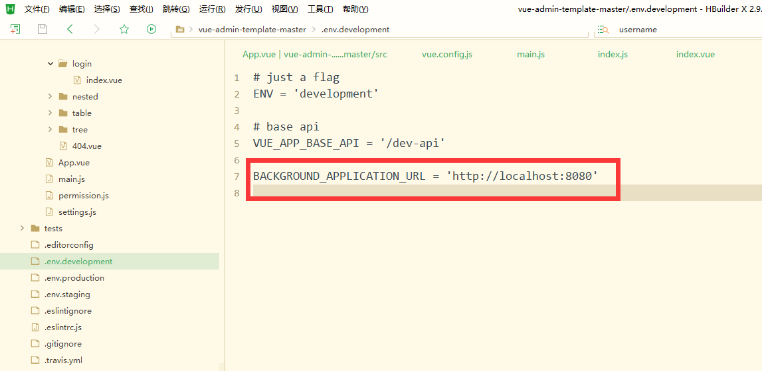762x371 pixels.
Task: Open the 视图(V) menu
Action: click(284, 9)
